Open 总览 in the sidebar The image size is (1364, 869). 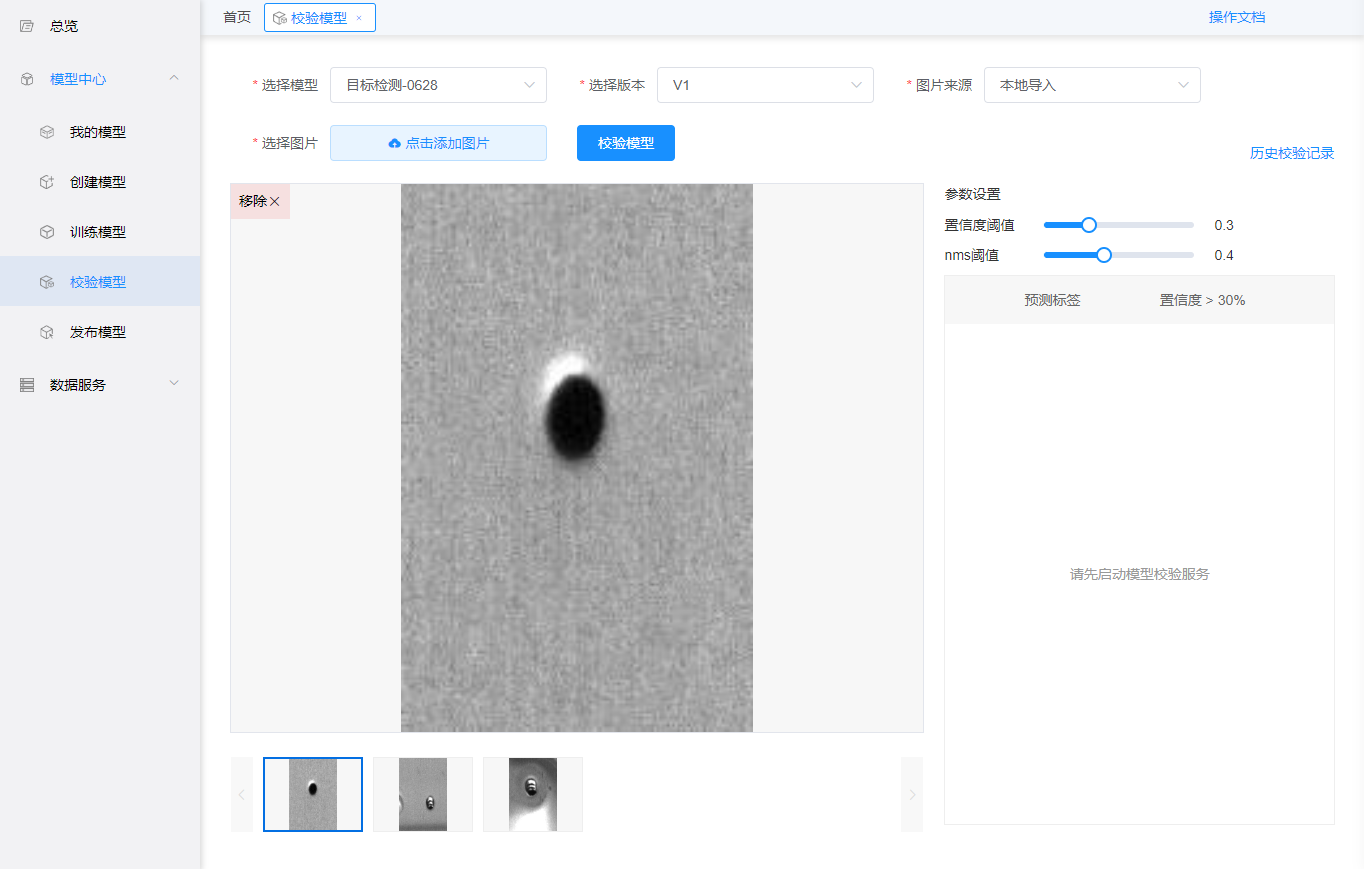(64, 26)
